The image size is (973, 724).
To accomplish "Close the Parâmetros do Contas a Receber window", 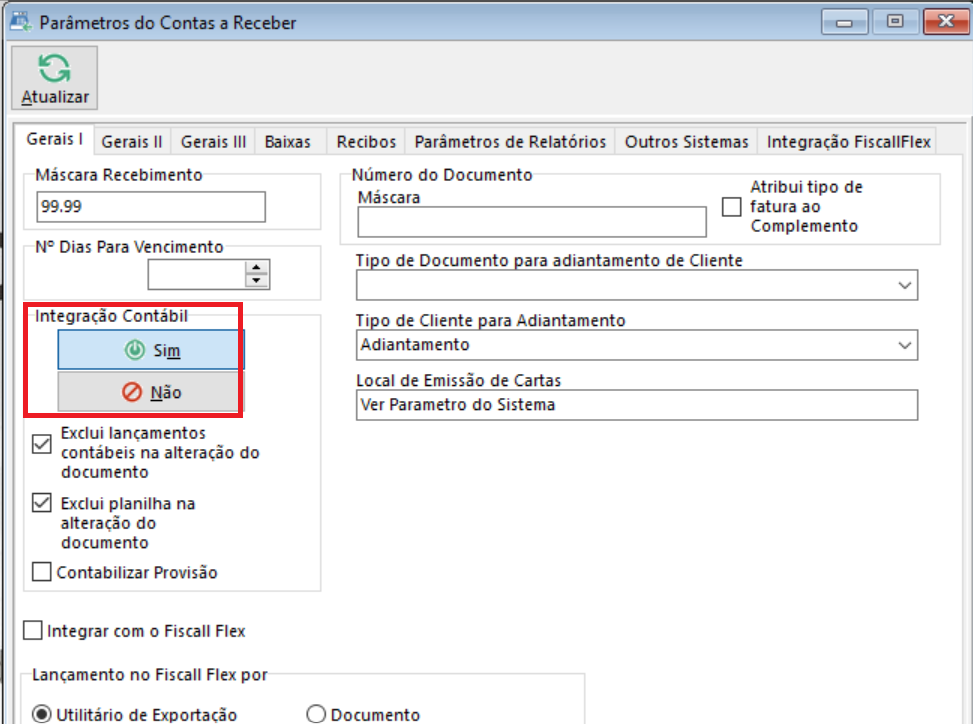I will [946, 22].
